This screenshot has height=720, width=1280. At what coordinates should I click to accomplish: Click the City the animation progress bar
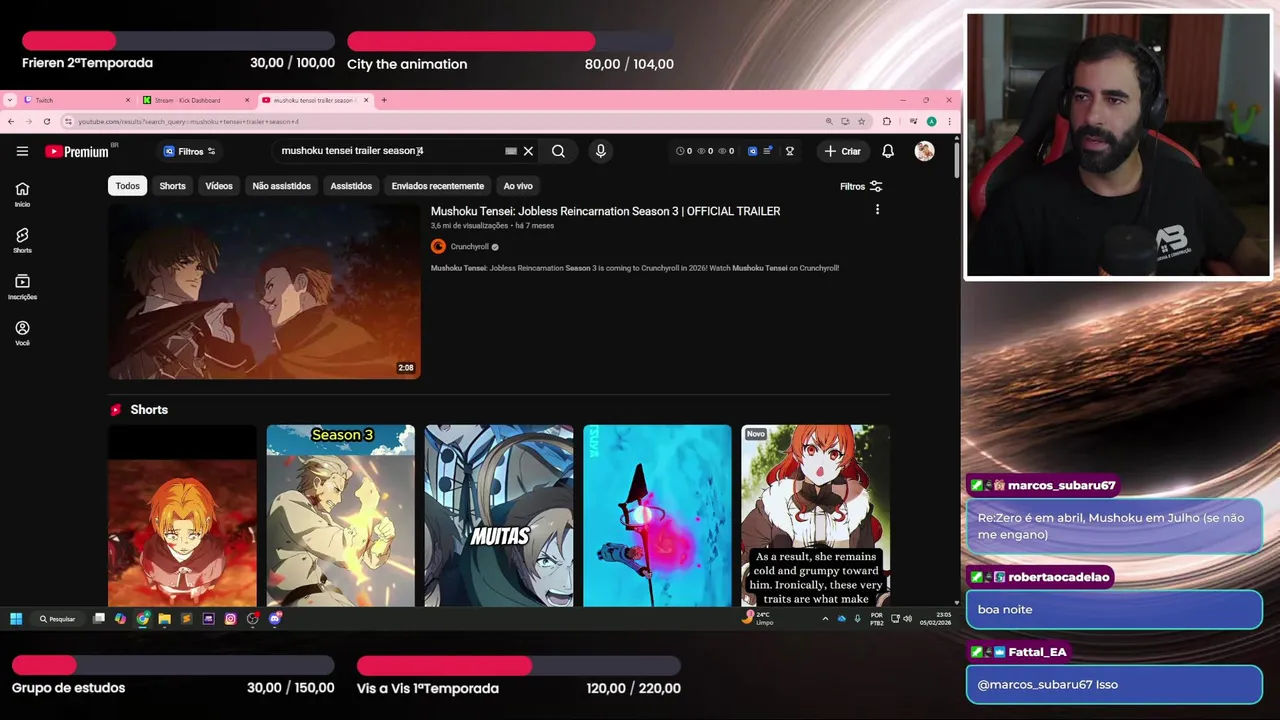click(x=510, y=41)
